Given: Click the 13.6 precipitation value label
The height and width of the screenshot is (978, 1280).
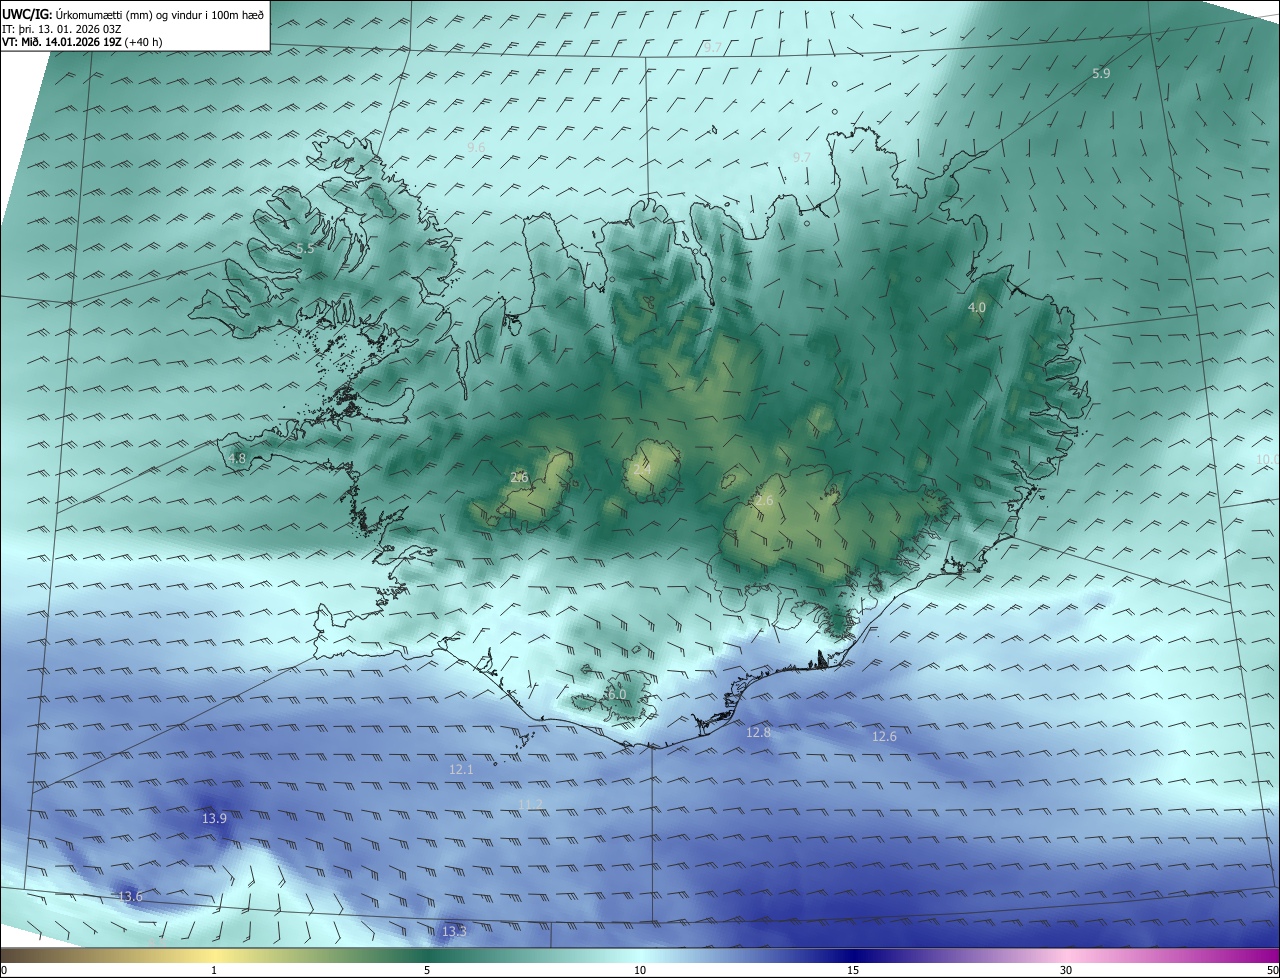Looking at the screenshot, I should [x=130, y=896].
